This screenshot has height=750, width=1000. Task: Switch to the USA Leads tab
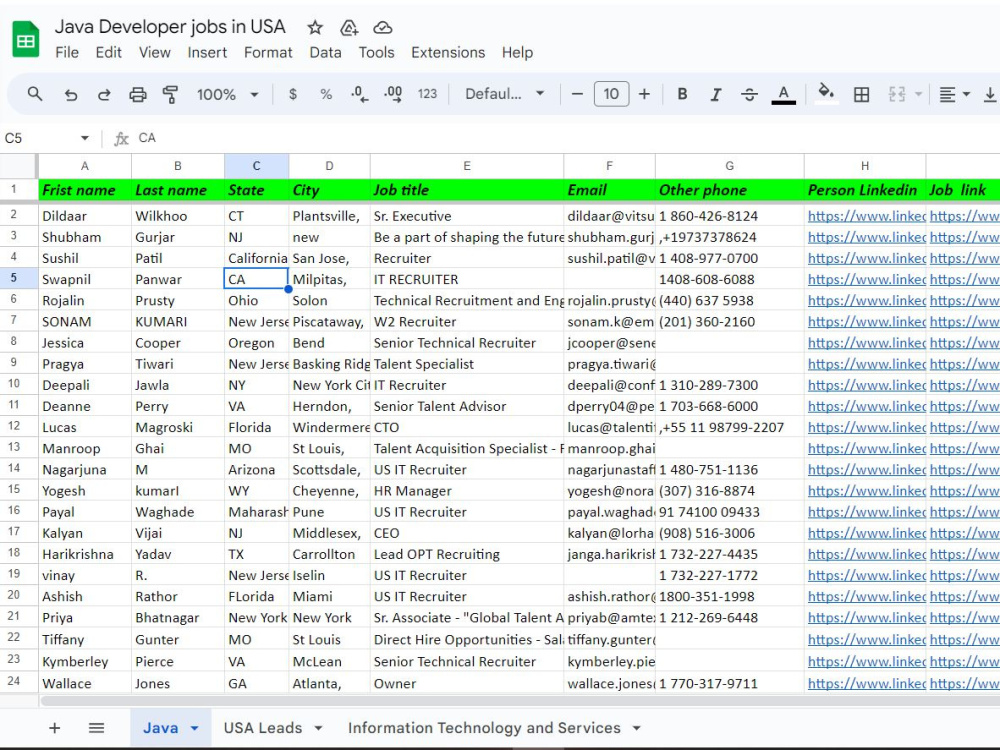tap(263, 728)
